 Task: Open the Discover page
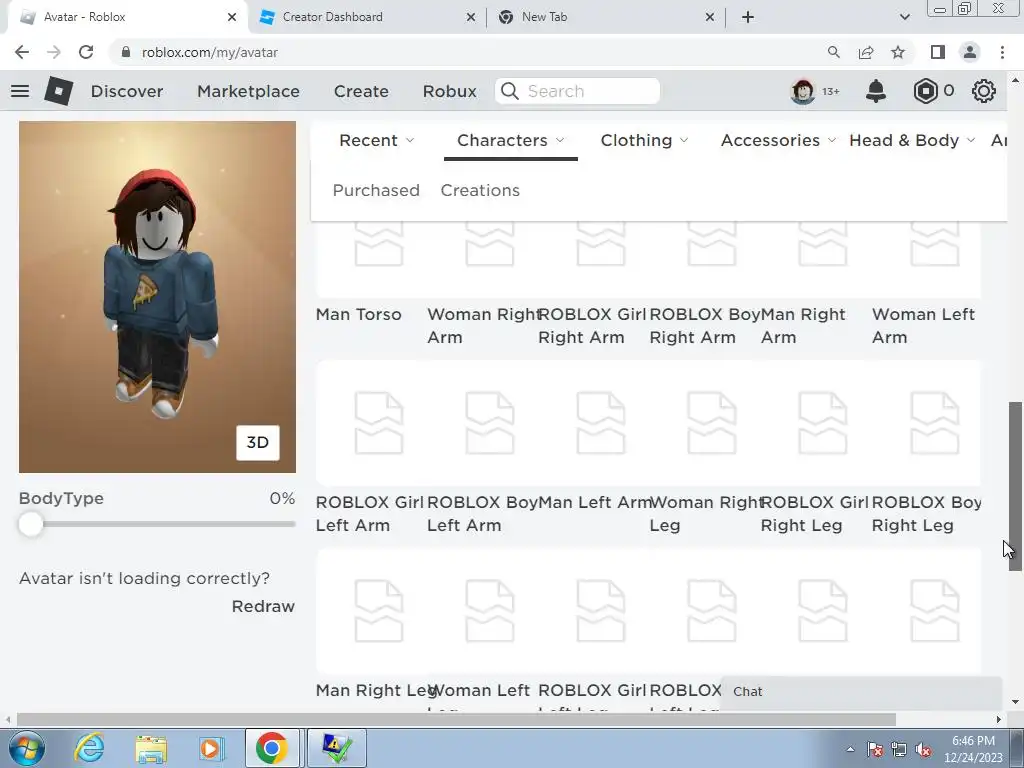127,91
